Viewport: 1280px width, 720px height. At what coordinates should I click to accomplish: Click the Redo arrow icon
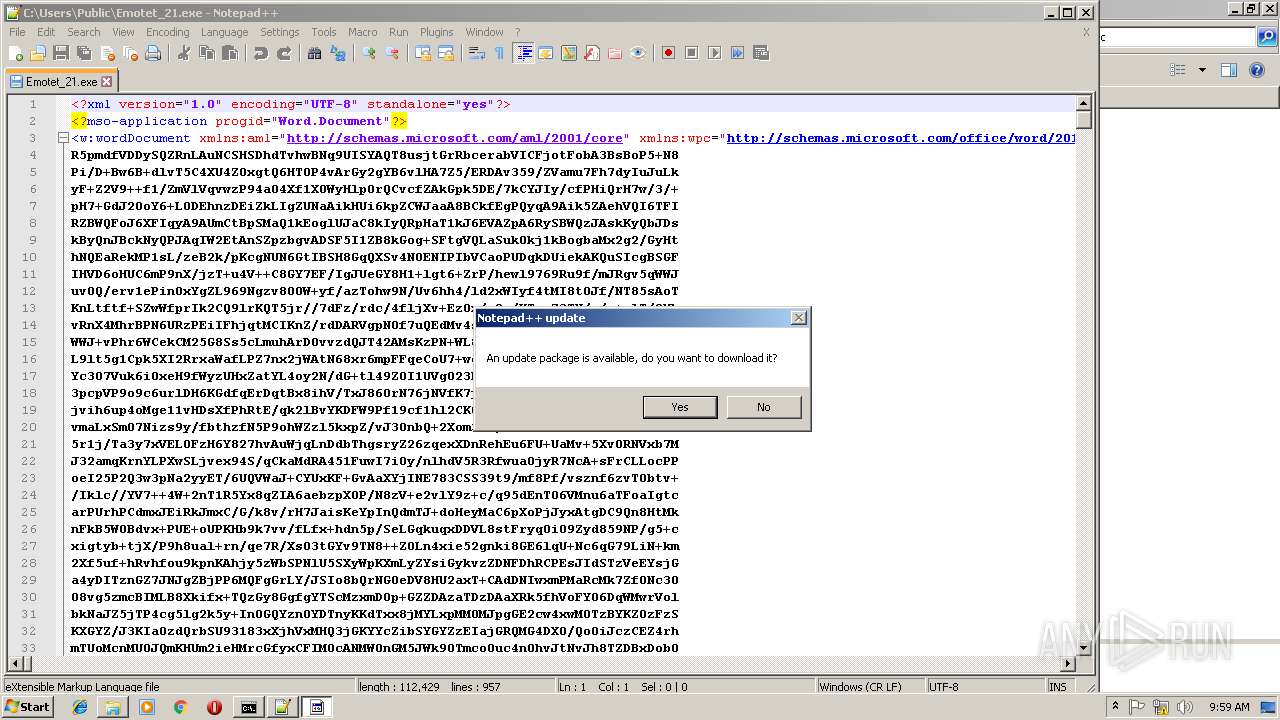(x=284, y=53)
